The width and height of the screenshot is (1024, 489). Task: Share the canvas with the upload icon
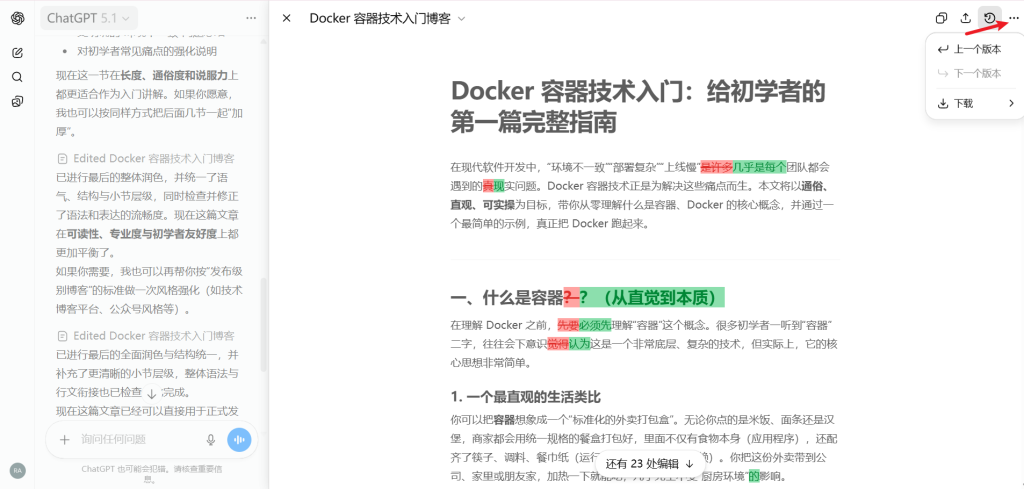(x=966, y=18)
